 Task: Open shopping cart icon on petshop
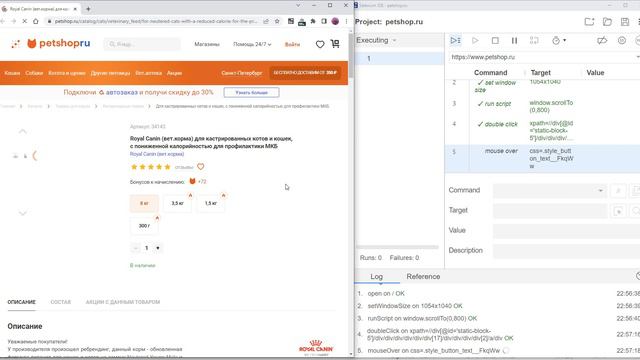tap(335, 44)
